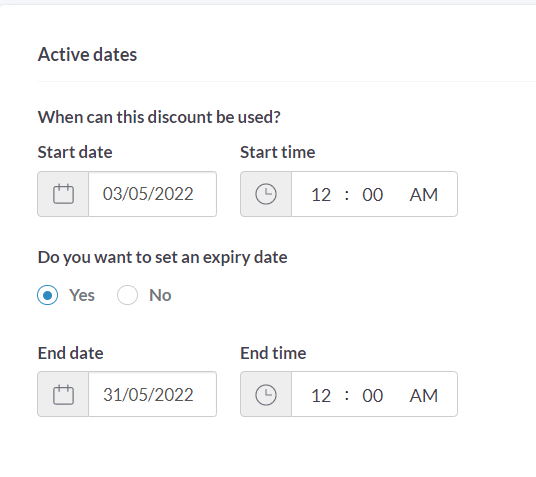Click the Active dates section heading
The height and width of the screenshot is (477, 536).
[88, 54]
